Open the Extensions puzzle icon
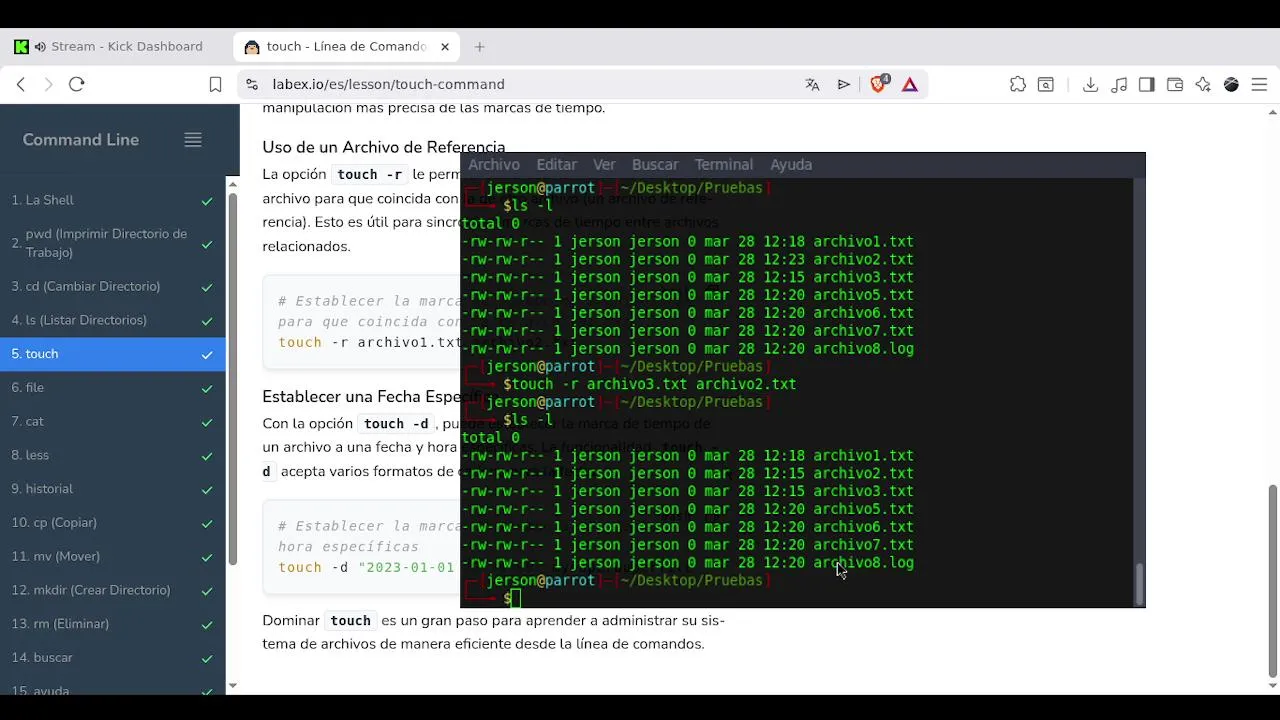 1018,85
